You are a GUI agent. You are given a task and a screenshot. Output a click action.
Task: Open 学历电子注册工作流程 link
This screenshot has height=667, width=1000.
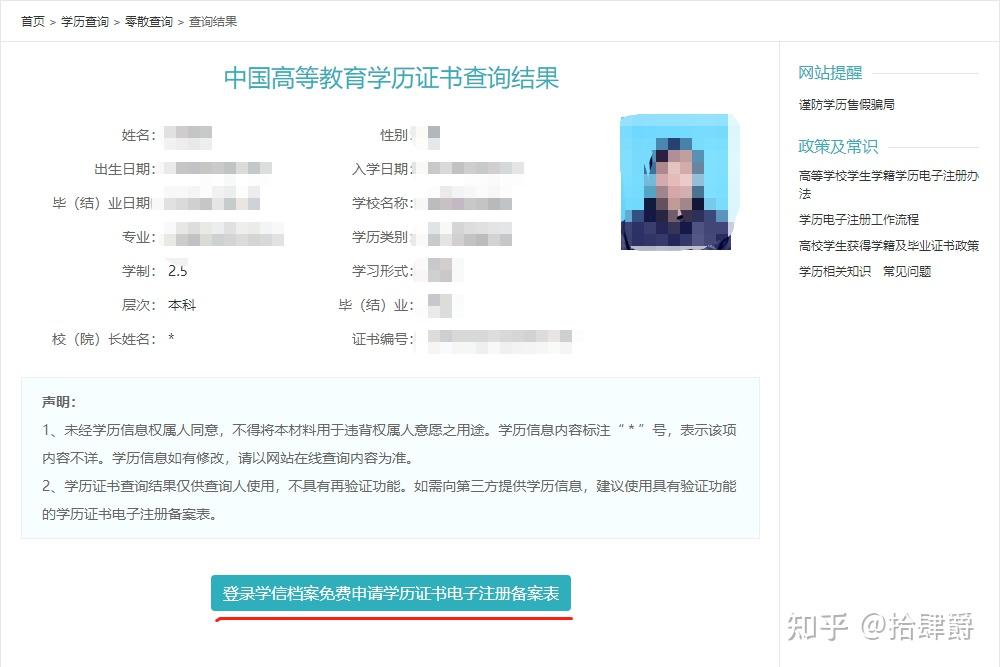pos(858,219)
